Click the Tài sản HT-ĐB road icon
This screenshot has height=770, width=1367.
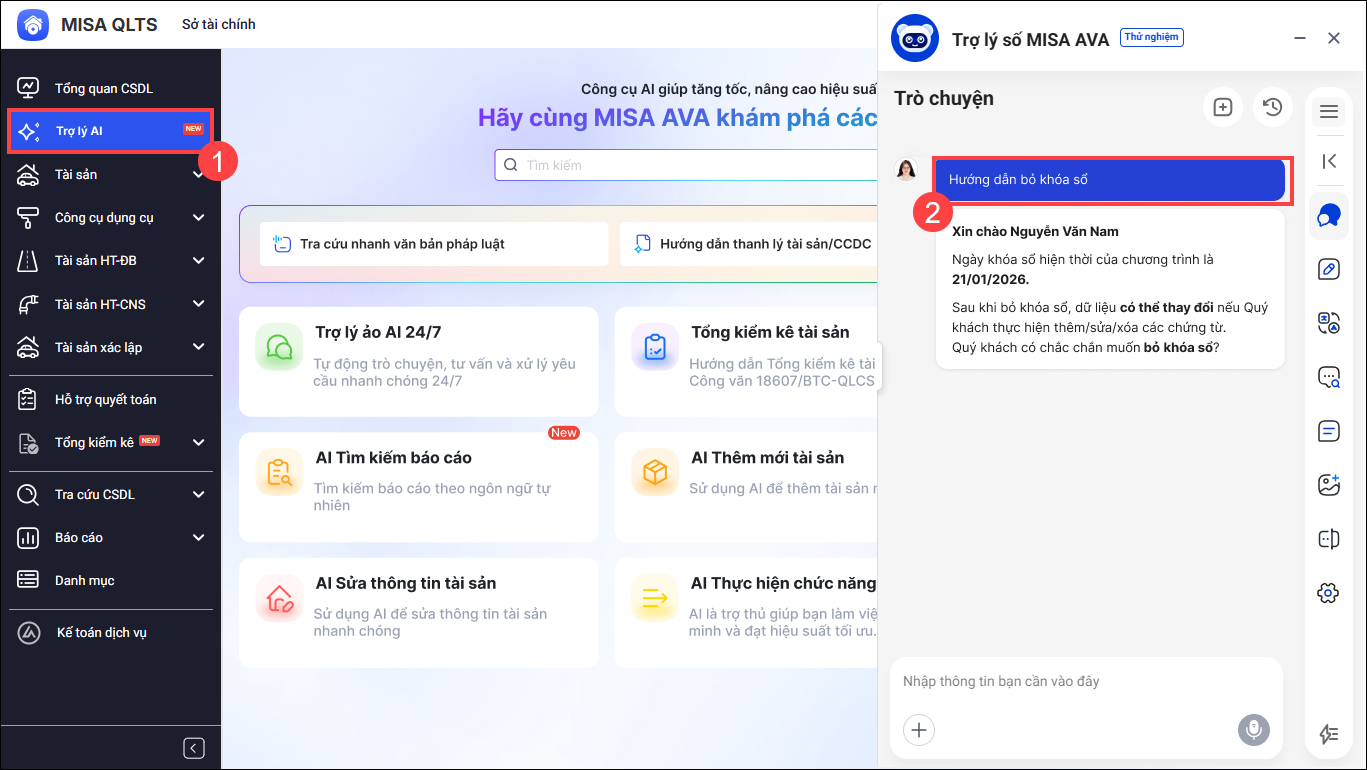28,261
